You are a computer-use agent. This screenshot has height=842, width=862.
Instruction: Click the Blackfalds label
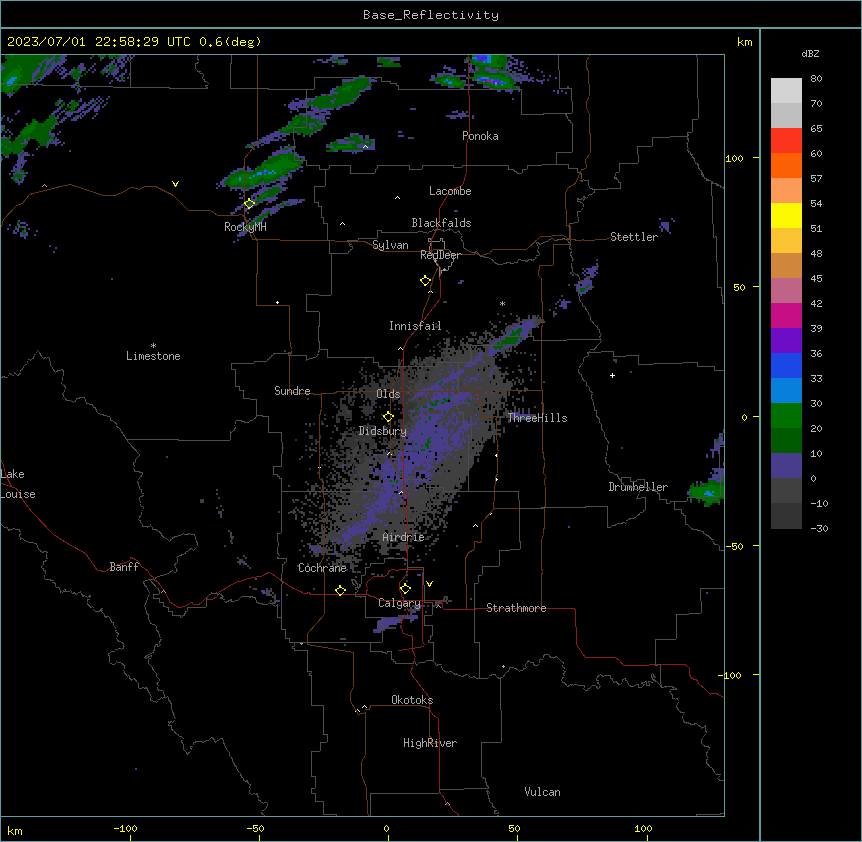(441, 223)
